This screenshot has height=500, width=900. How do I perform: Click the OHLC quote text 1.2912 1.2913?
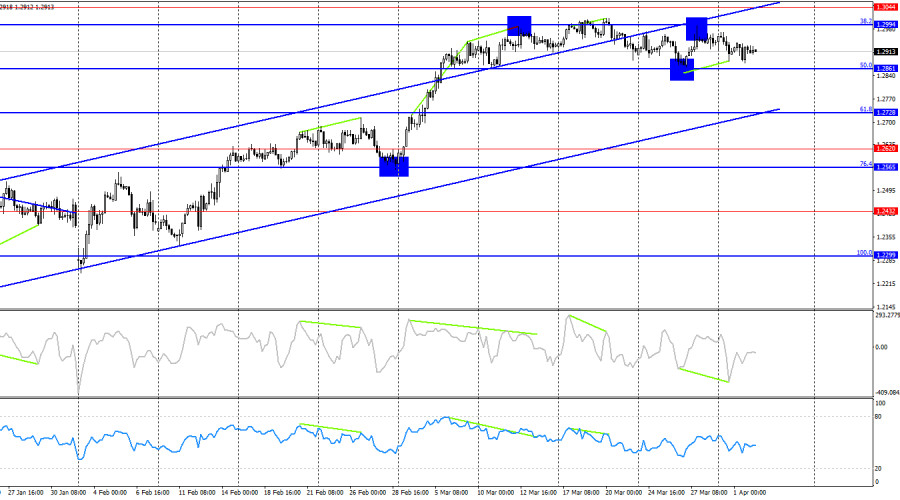[36, 7]
